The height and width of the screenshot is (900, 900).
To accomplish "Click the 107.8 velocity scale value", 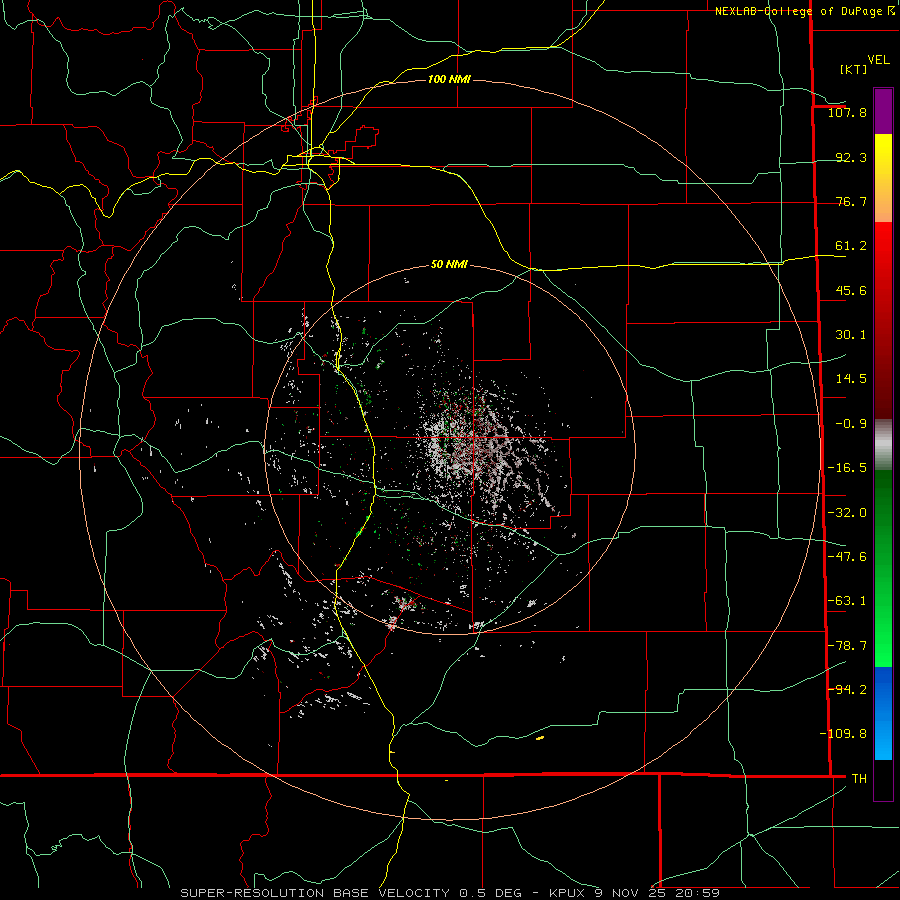I will point(847,112).
